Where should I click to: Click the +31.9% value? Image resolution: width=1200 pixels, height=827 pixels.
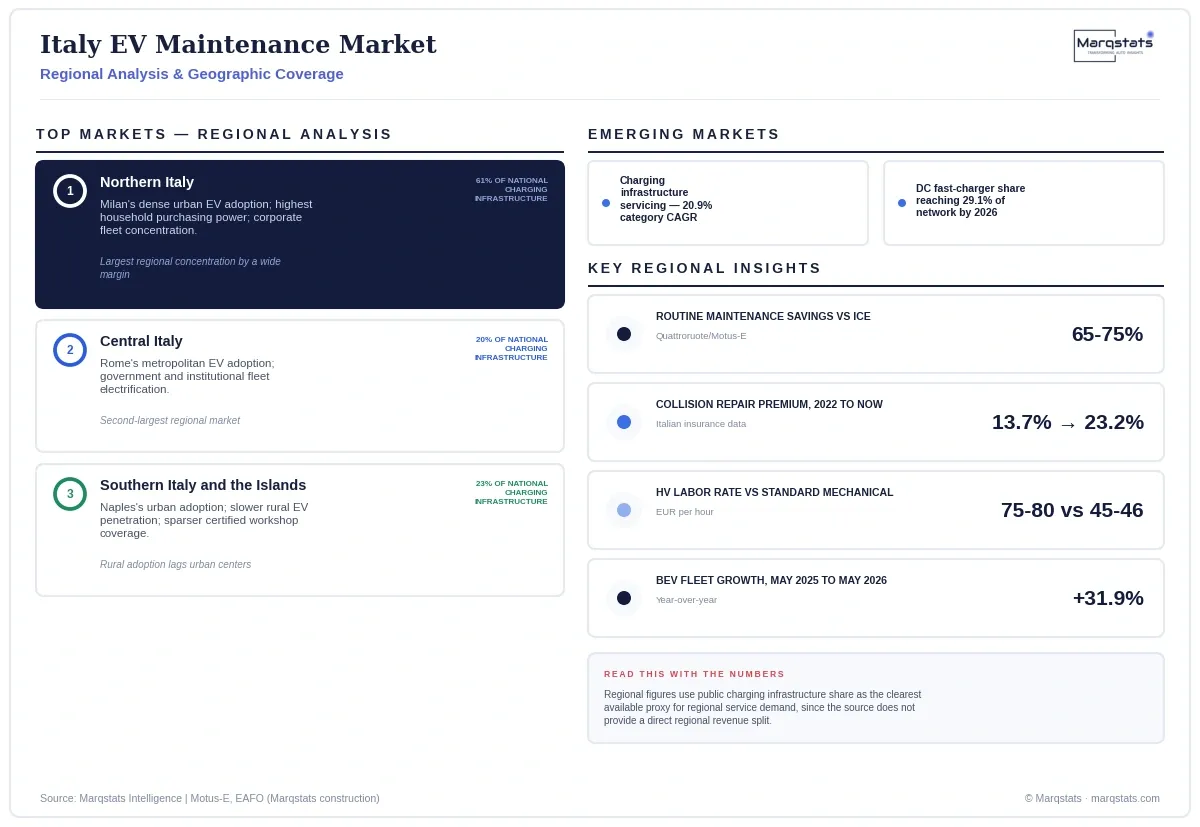1108,598
